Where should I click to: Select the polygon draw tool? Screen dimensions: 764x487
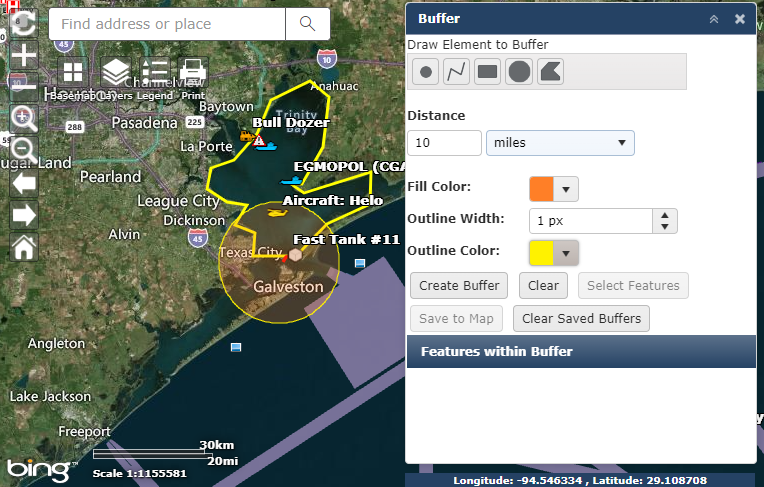point(550,72)
